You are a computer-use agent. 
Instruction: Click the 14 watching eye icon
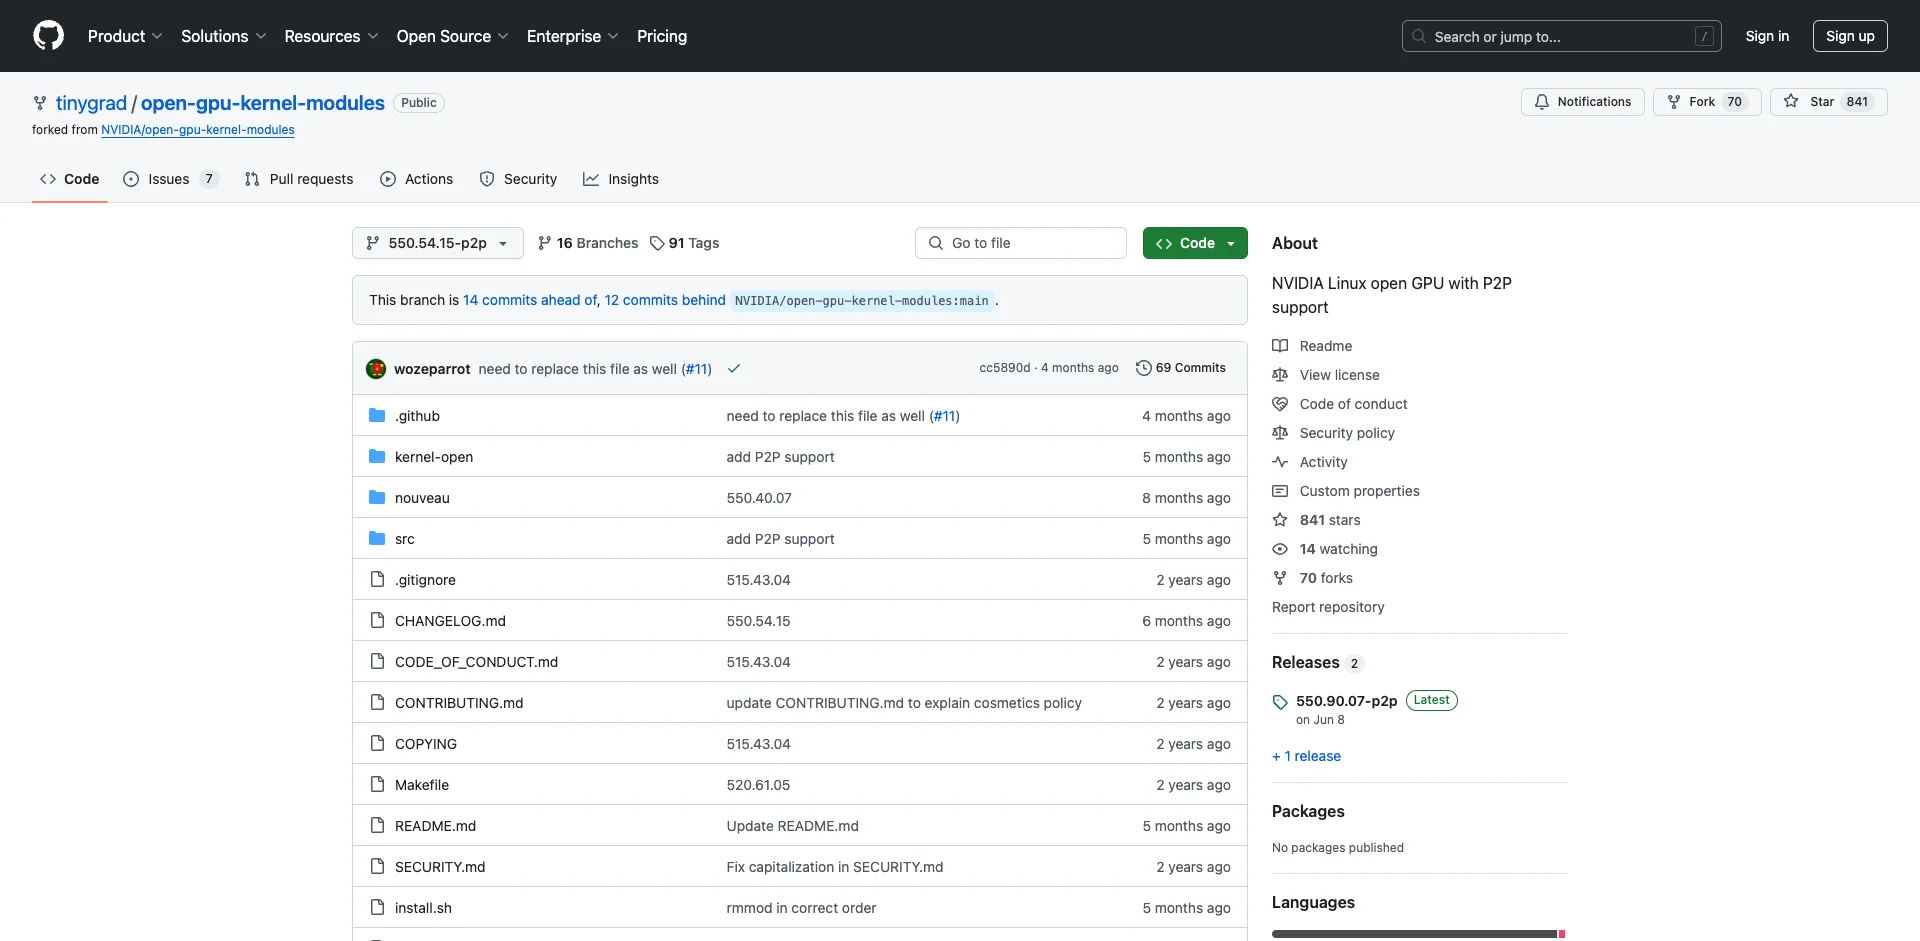[x=1280, y=549]
